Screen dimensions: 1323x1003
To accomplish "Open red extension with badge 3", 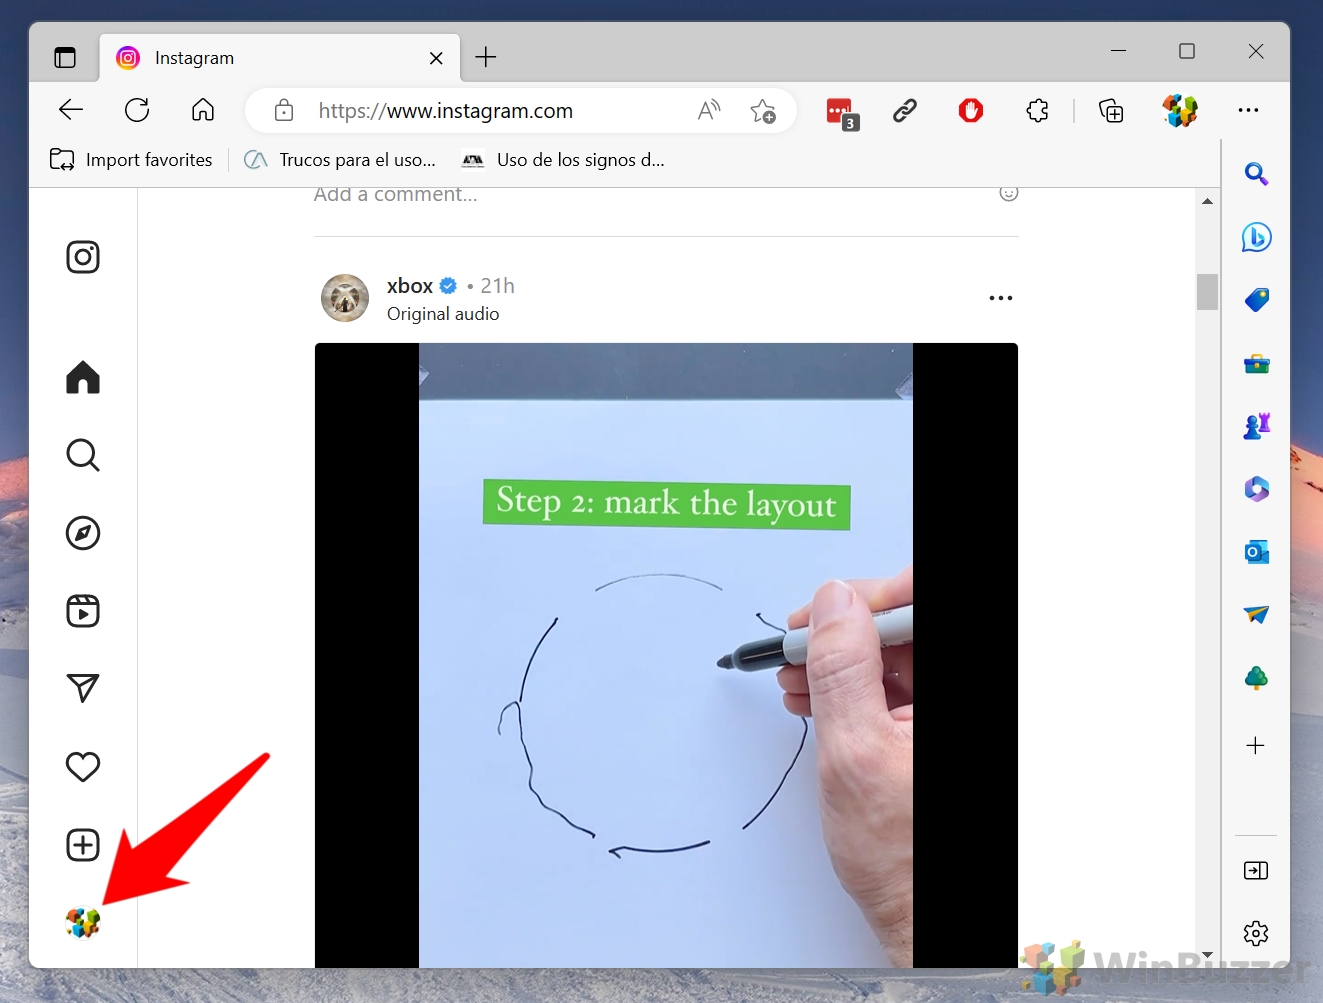I will (842, 113).
